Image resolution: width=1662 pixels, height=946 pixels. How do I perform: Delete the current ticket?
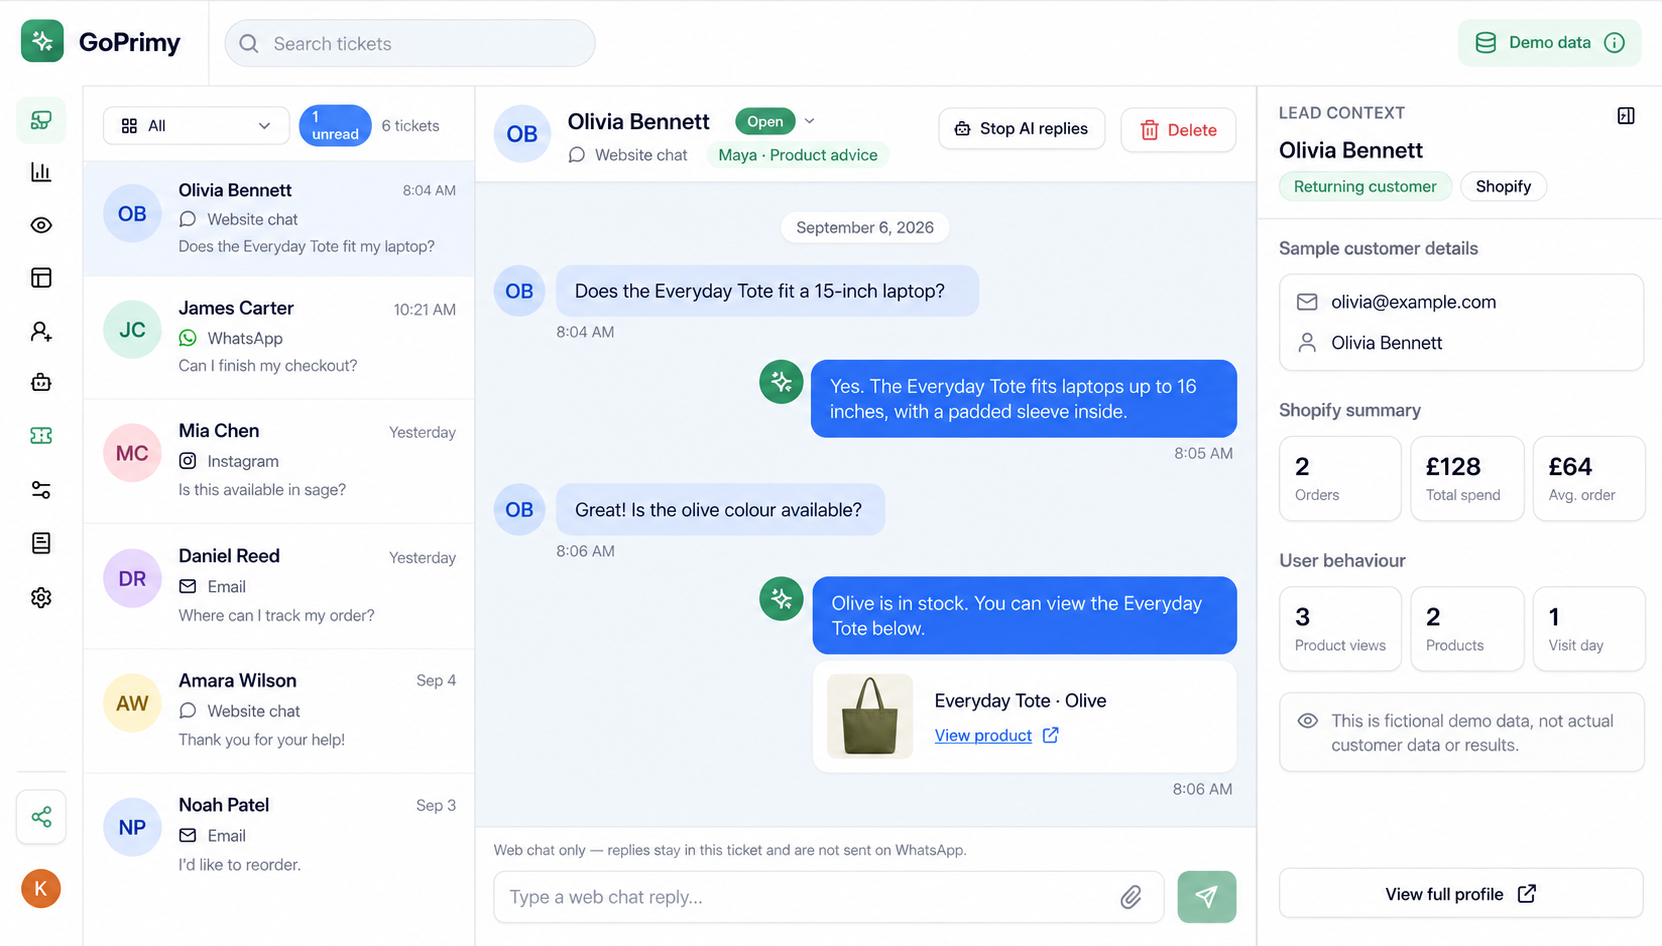1179,130
